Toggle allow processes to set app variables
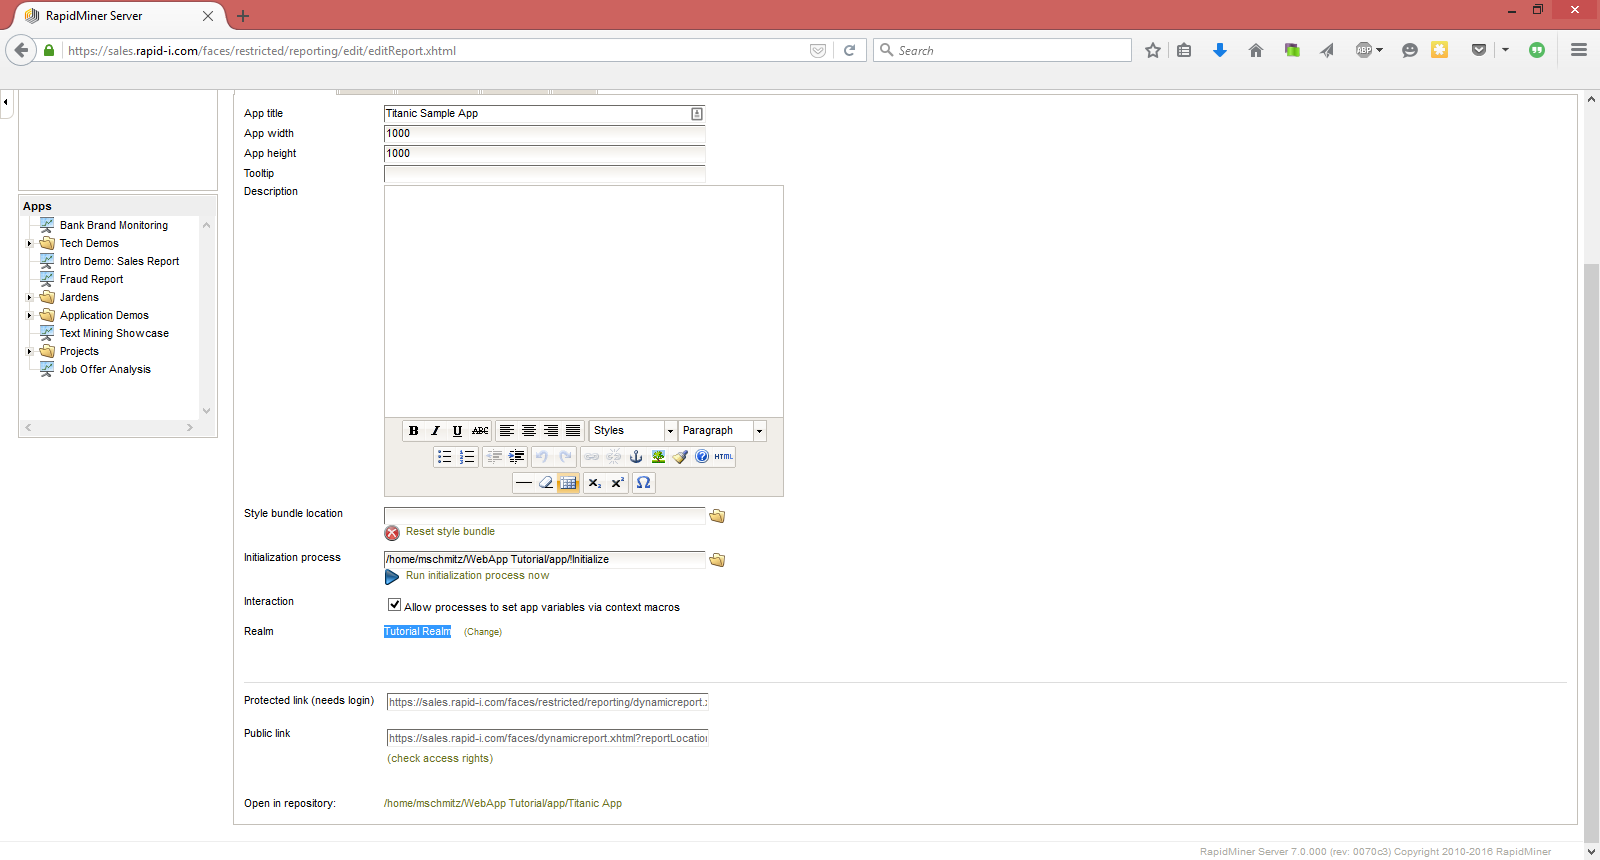The width and height of the screenshot is (1600, 860). (395, 605)
